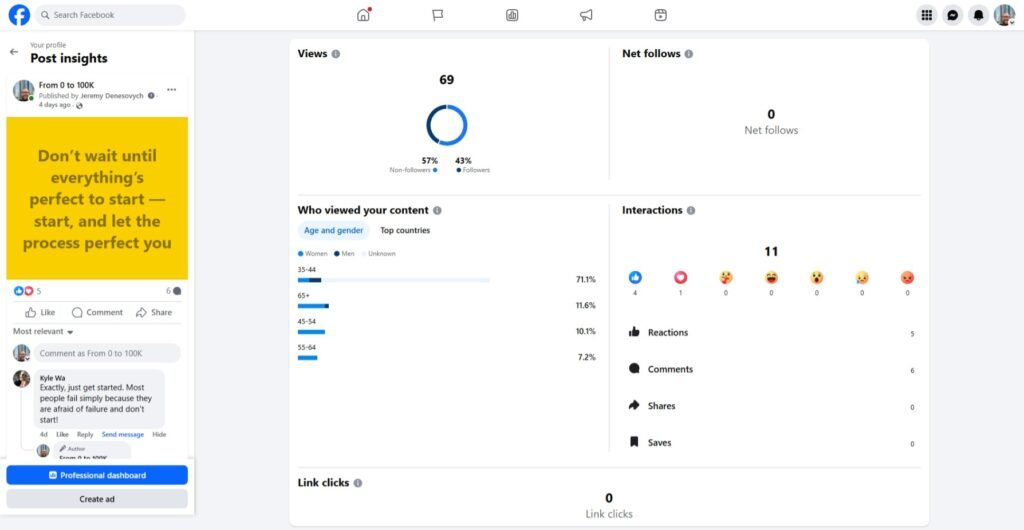
Task: Expand the Most relevant comment sort dropdown
Action: click(x=43, y=332)
